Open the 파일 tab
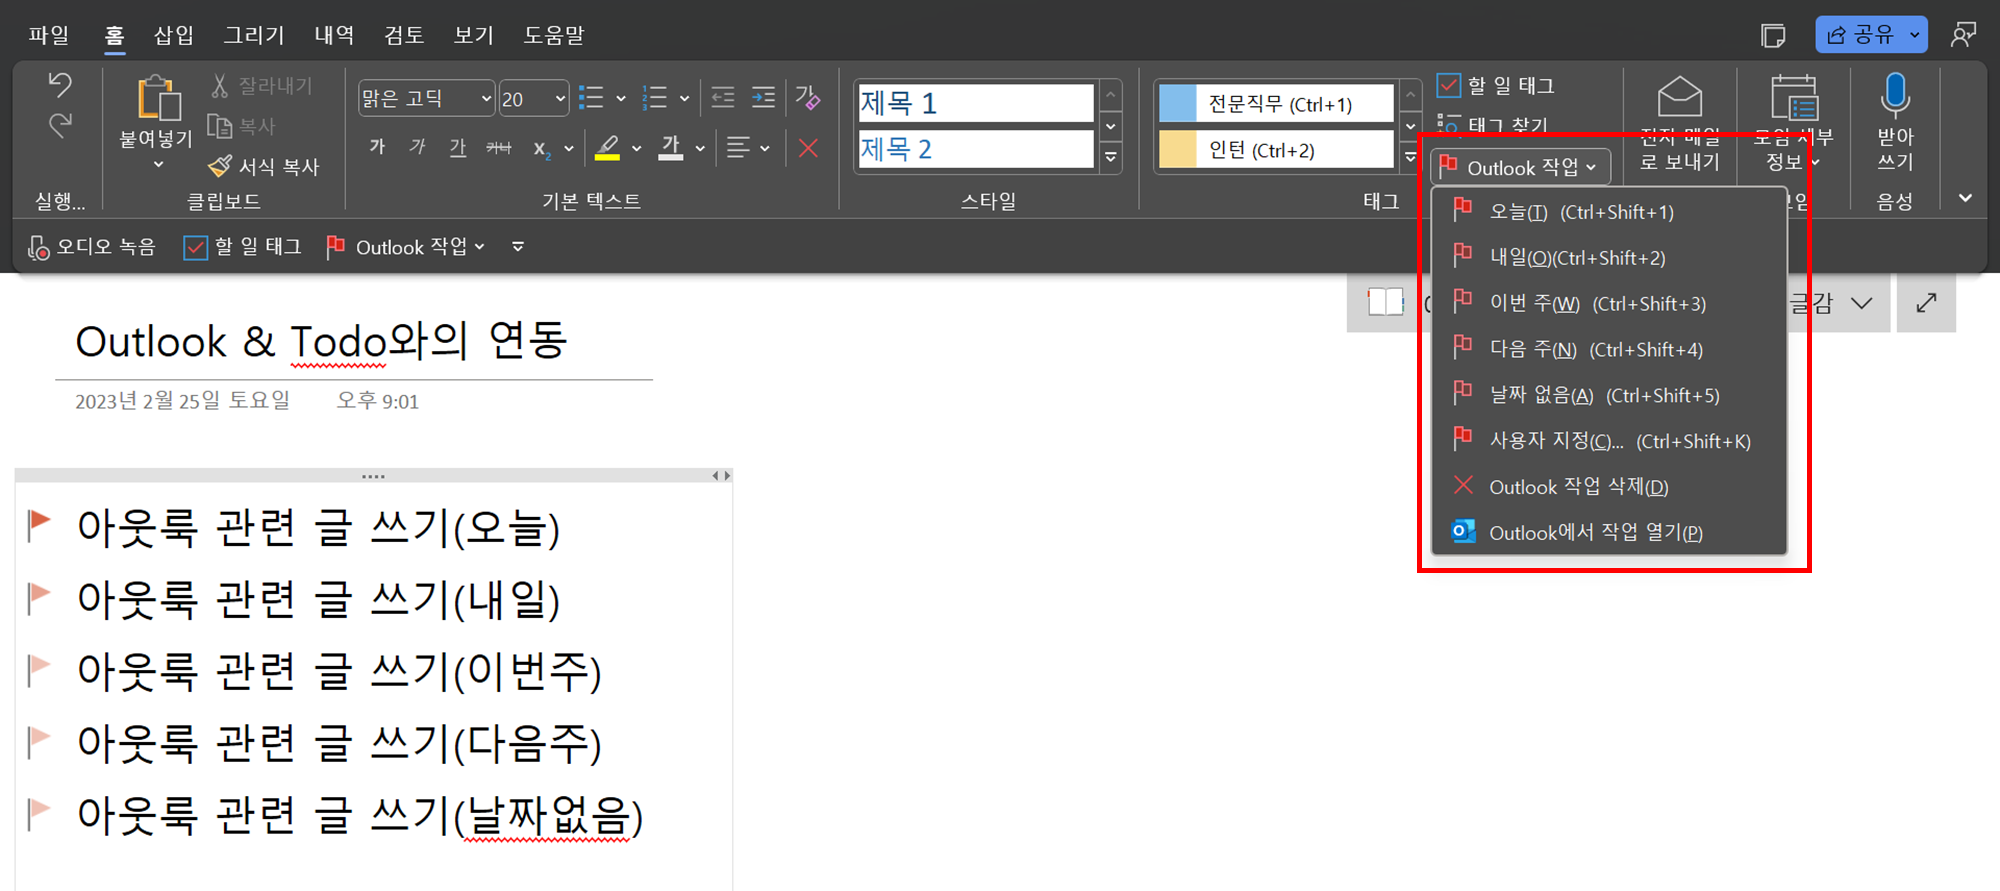This screenshot has width=2000, height=891. [x=49, y=35]
